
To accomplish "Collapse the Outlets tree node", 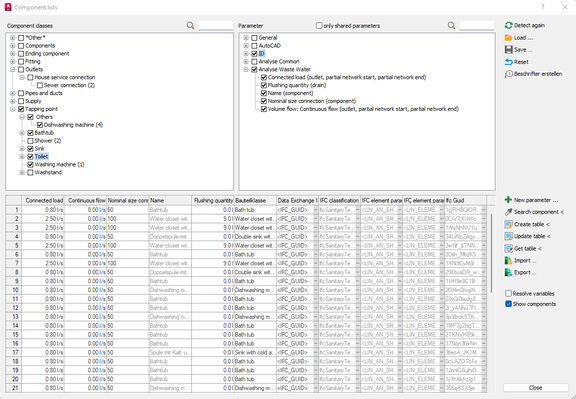I will (12, 69).
